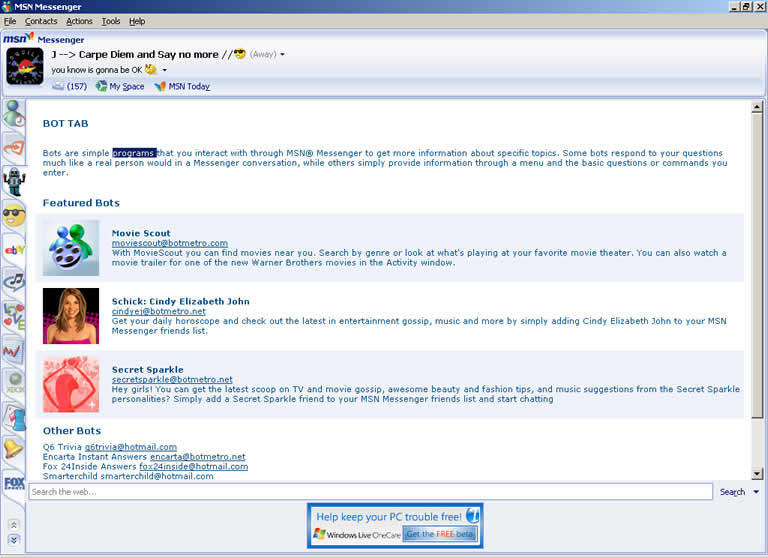Open the Actions menu

pyautogui.click(x=79, y=21)
